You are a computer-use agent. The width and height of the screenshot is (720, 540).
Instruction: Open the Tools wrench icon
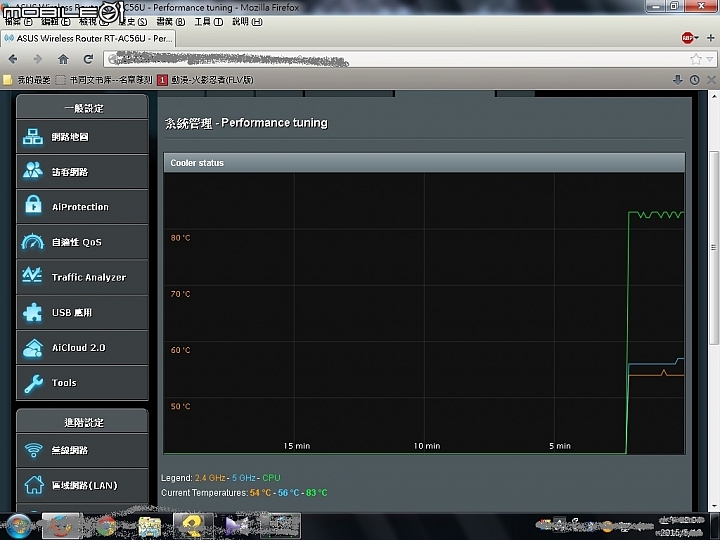click(33, 383)
